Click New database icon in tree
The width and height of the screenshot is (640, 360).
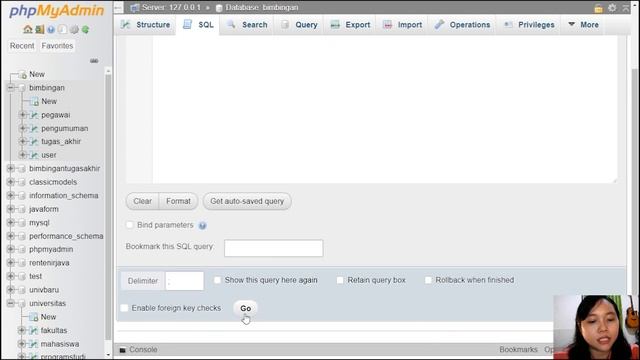coord(23,75)
